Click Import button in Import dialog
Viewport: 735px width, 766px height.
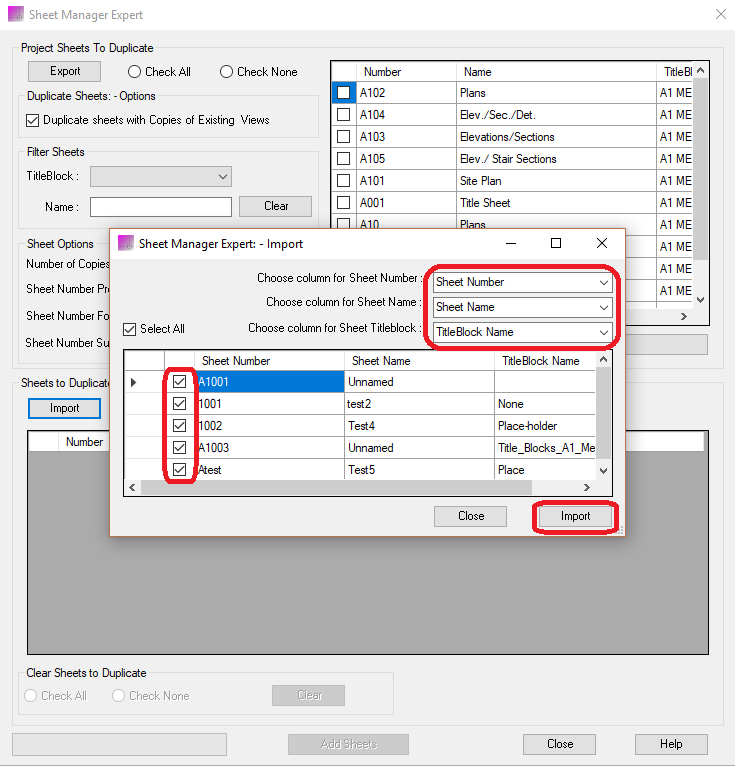(x=575, y=516)
